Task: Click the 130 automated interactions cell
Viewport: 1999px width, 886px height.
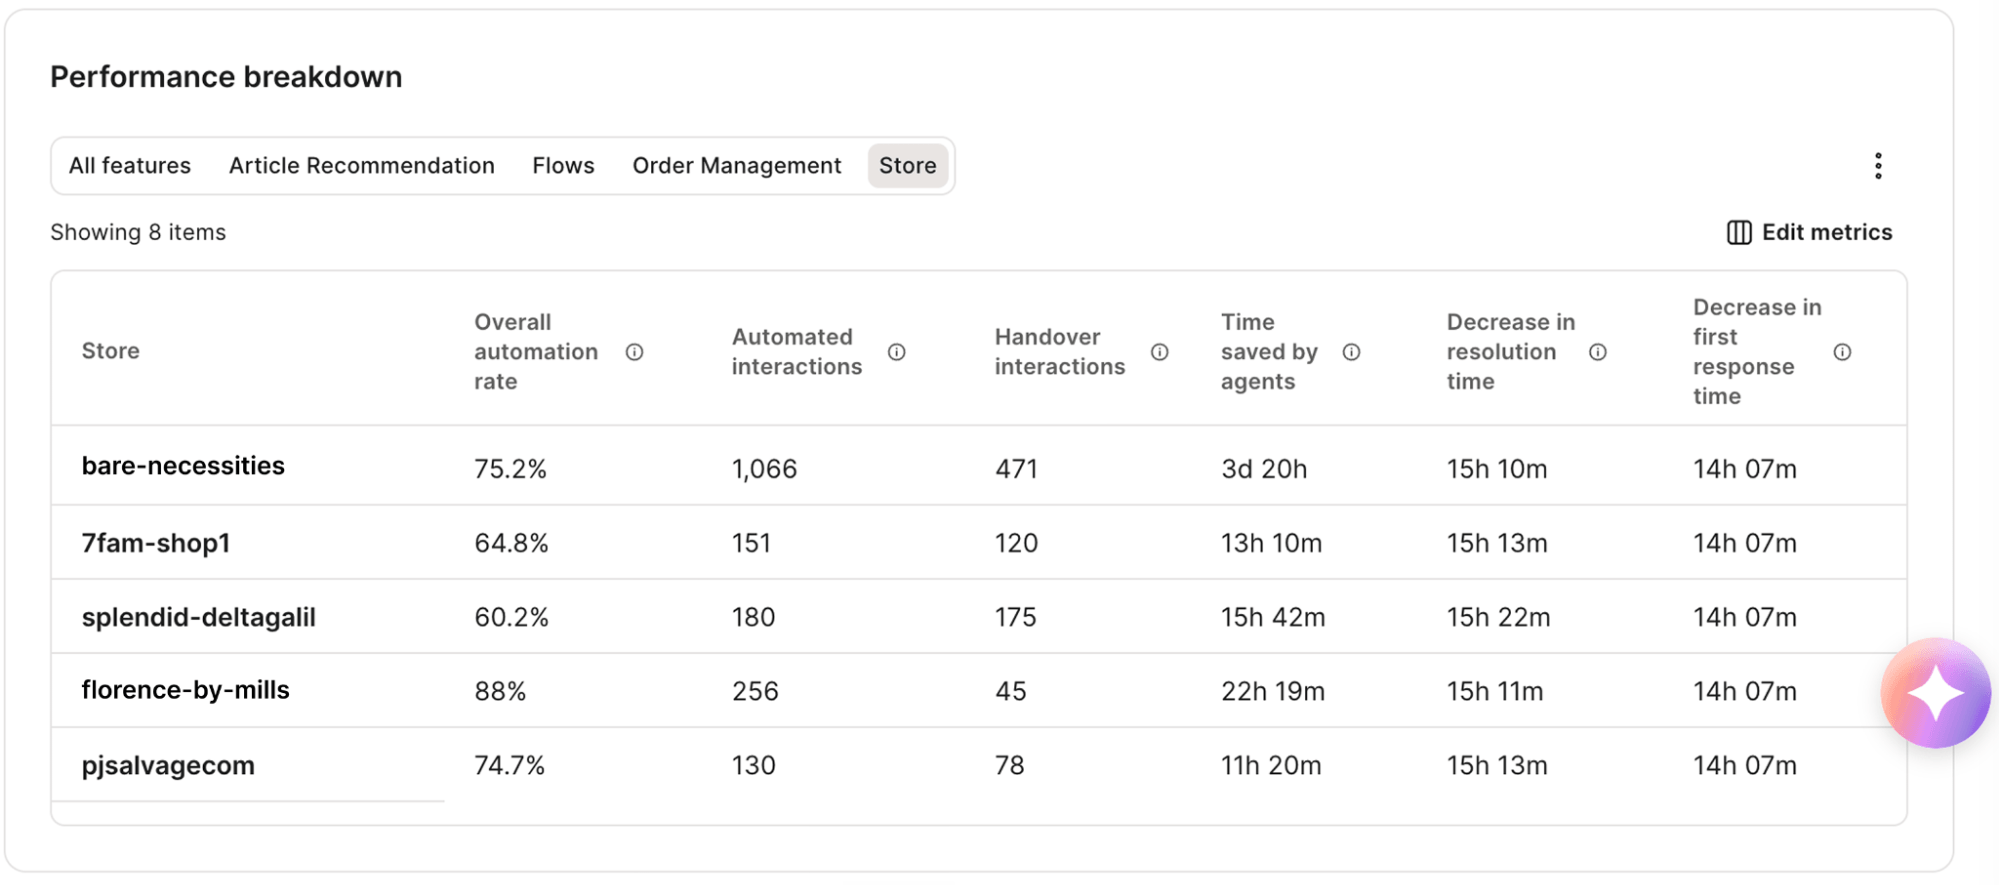Action: (753, 765)
